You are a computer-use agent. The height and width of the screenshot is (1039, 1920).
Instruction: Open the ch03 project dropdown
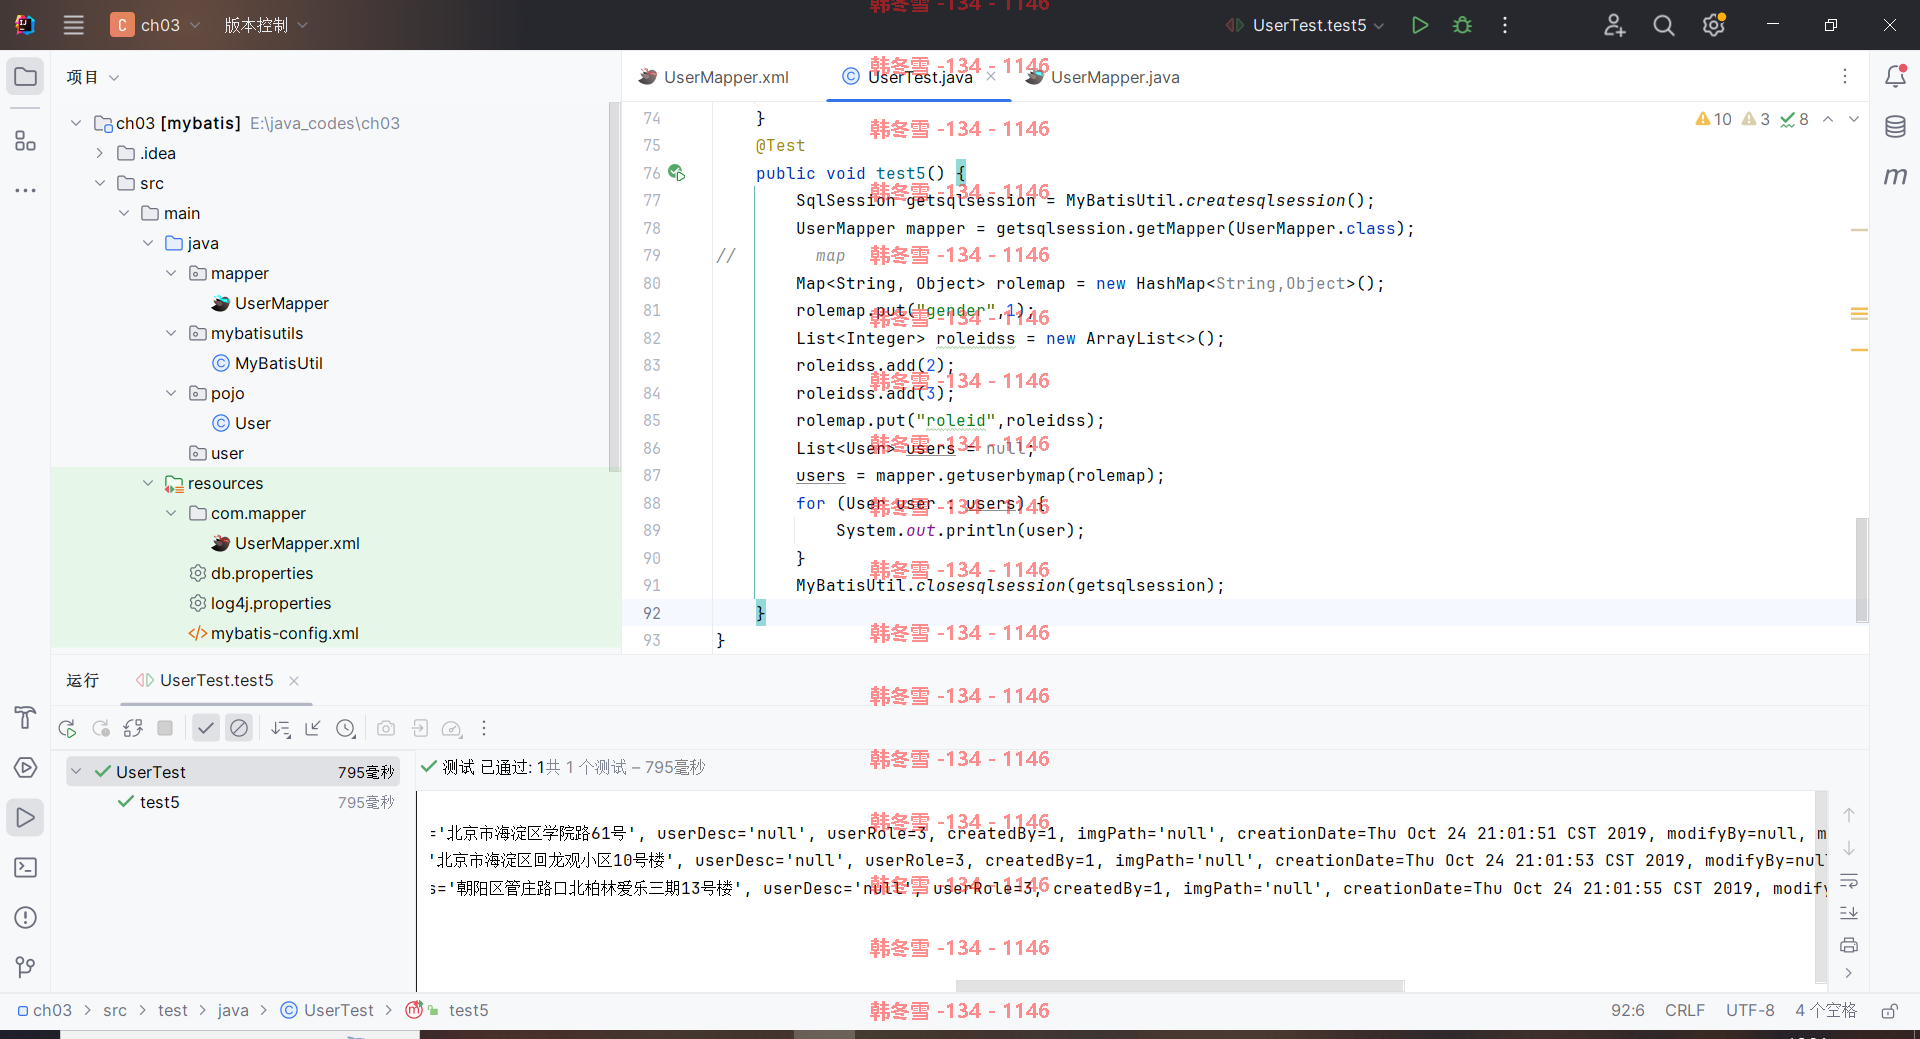tap(156, 25)
